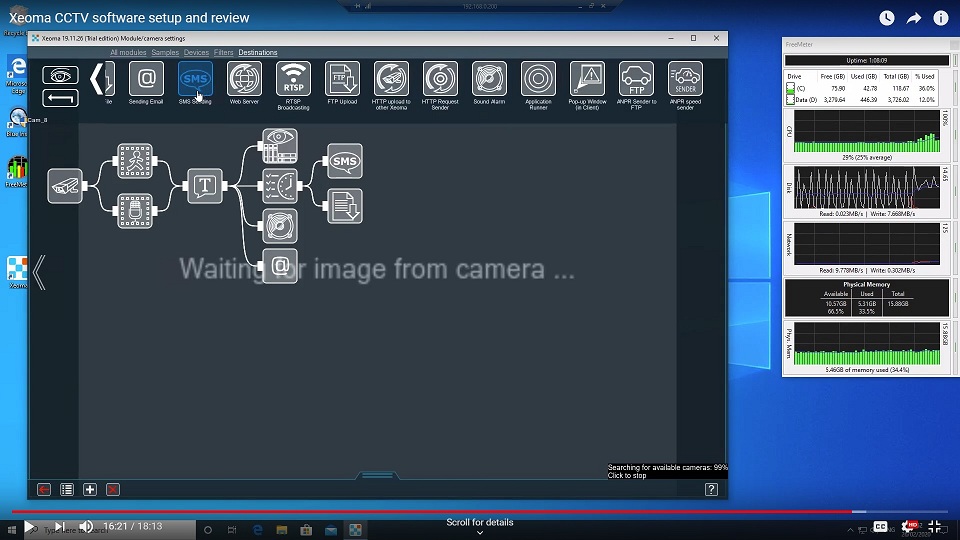Select the Sound Alarm module in toolbar

[x=489, y=78]
